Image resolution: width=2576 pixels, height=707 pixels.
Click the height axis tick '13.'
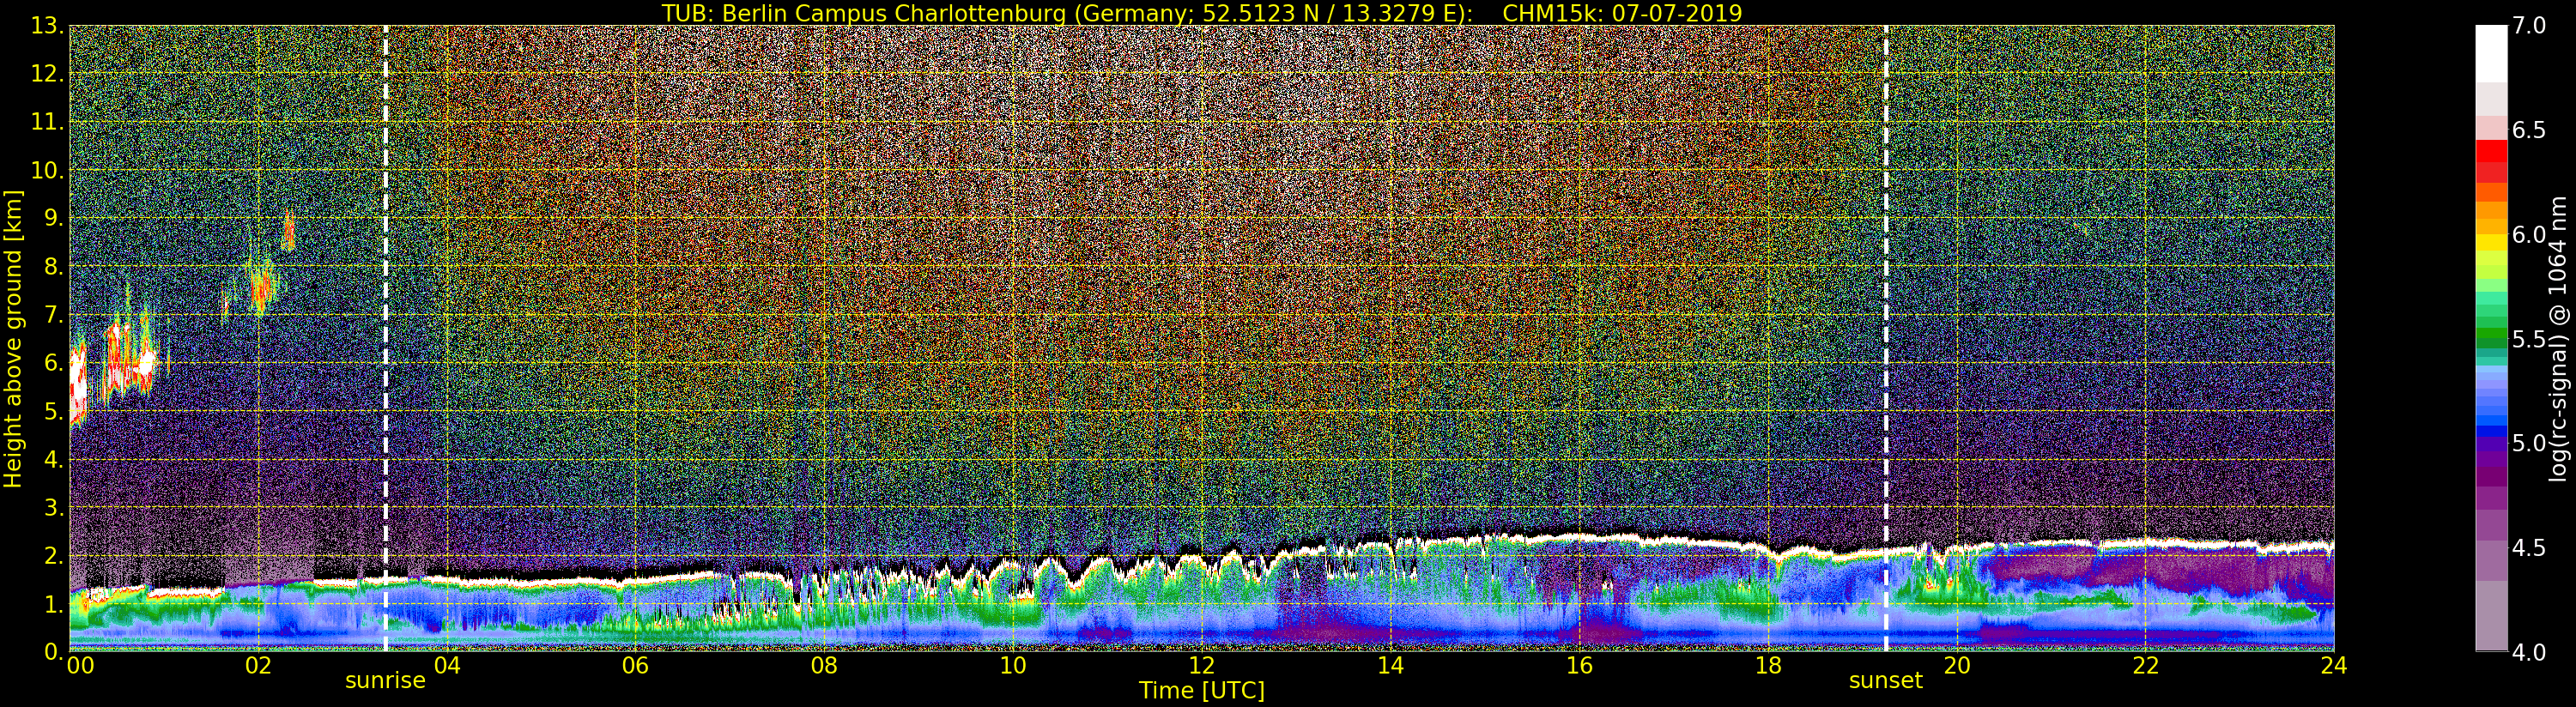[48, 26]
